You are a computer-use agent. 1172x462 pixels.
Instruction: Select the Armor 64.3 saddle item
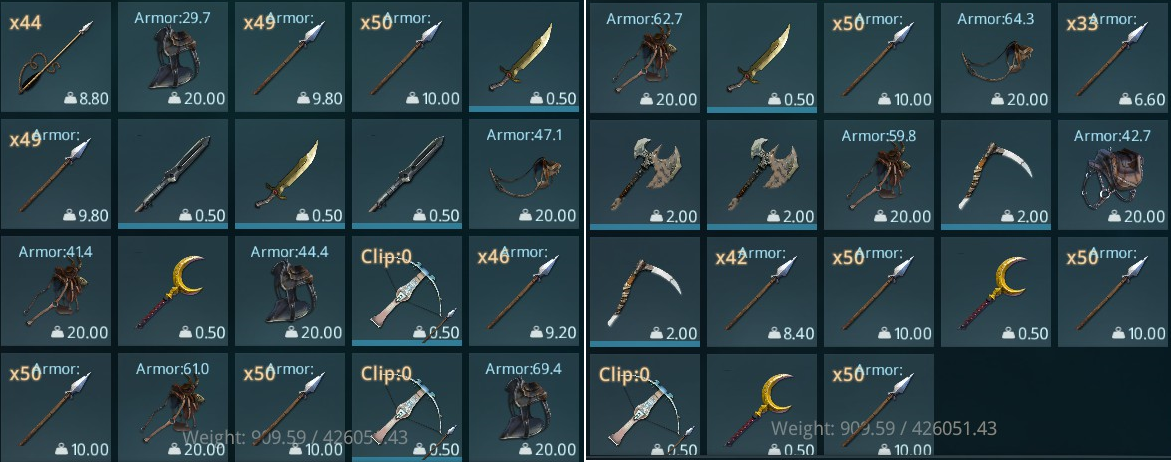click(996, 57)
